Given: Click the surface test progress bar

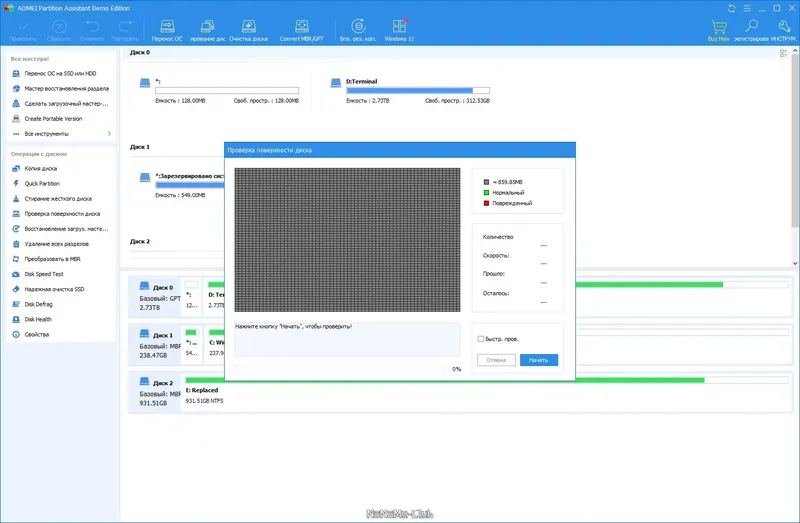Looking at the screenshot, I should click(x=340, y=369).
